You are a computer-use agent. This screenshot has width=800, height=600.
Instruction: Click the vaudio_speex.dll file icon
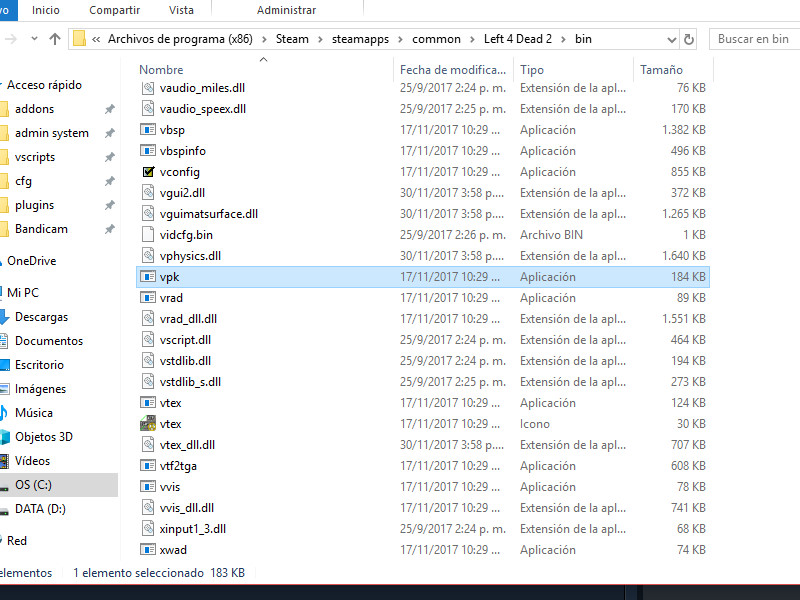(148, 109)
